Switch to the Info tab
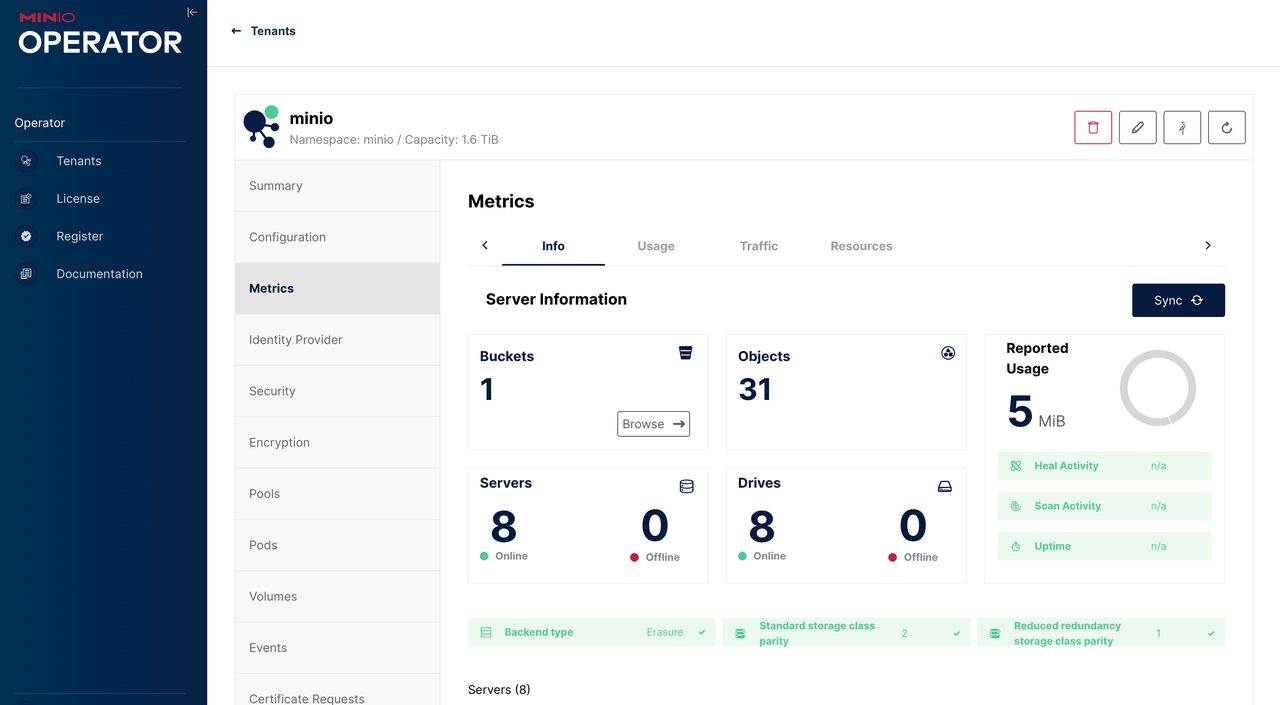The image size is (1280, 705). click(553, 246)
